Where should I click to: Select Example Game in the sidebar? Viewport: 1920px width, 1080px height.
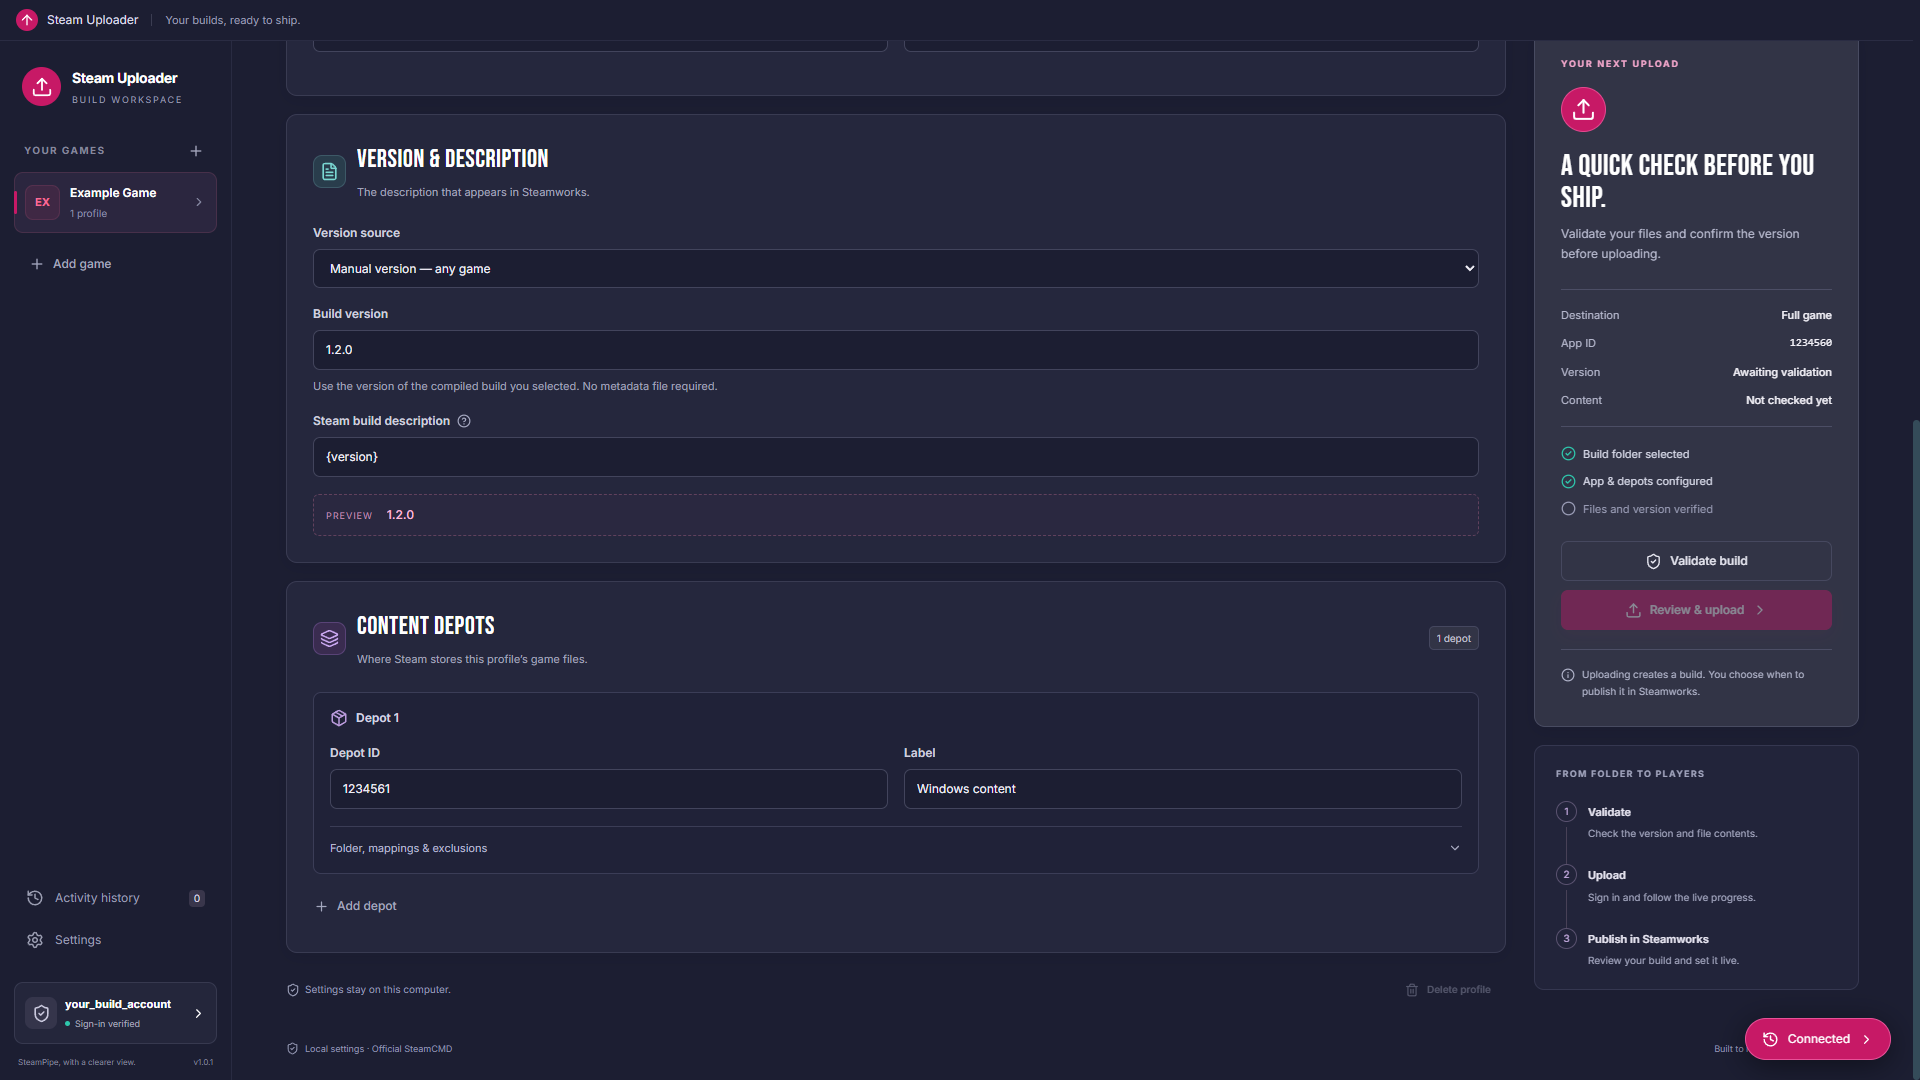[x=115, y=202]
